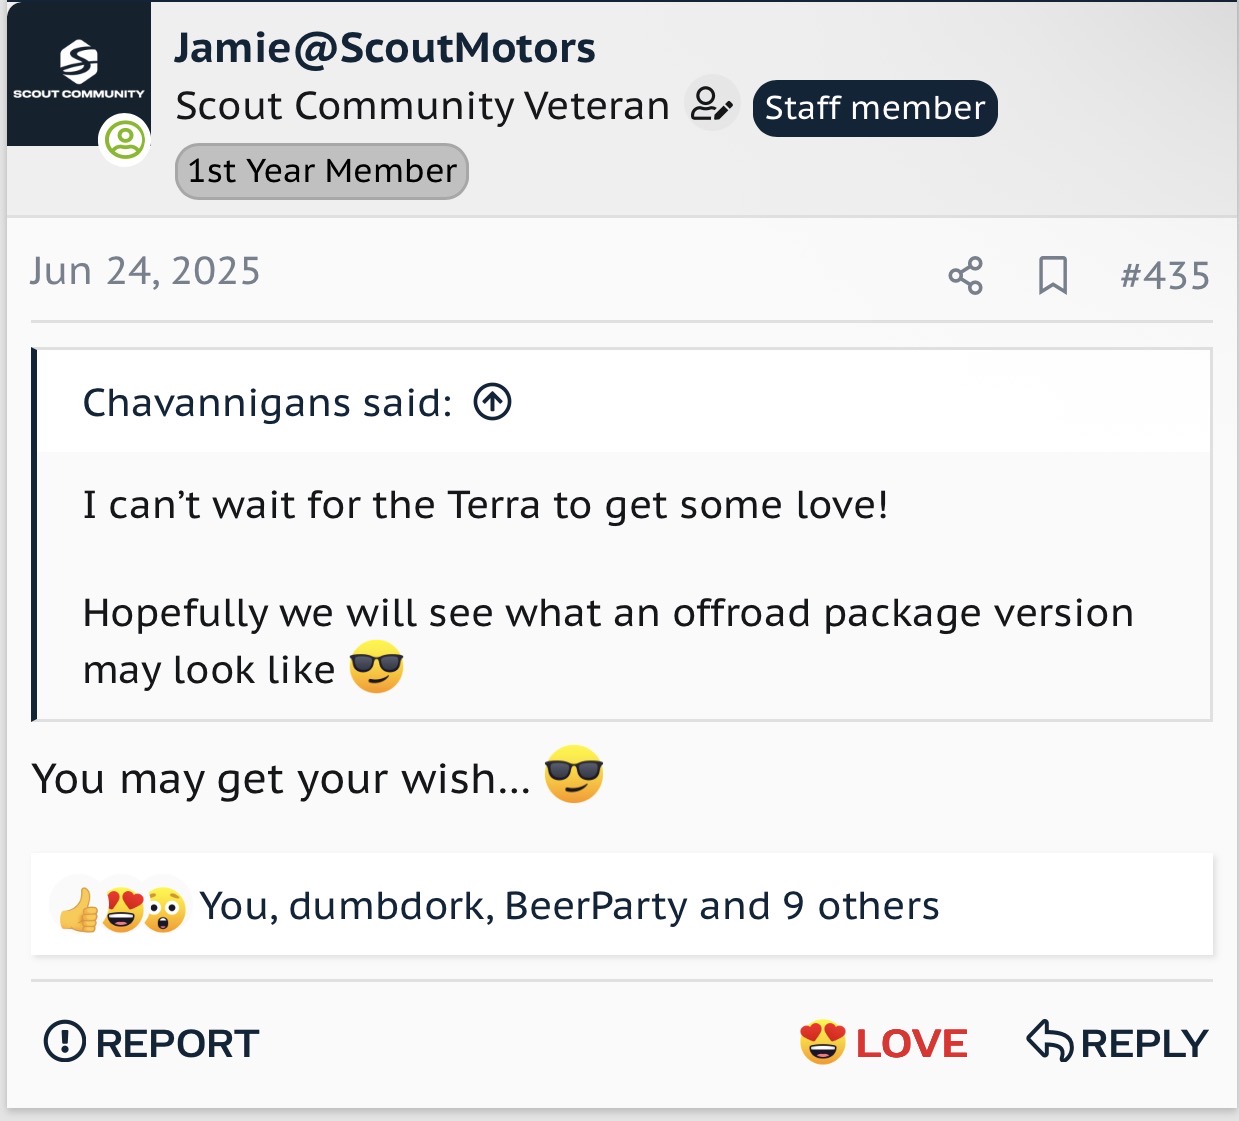Screen dimensions: 1239x1121
Task: Click the Jun 24, 2025 timestamp
Action: click(x=145, y=271)
